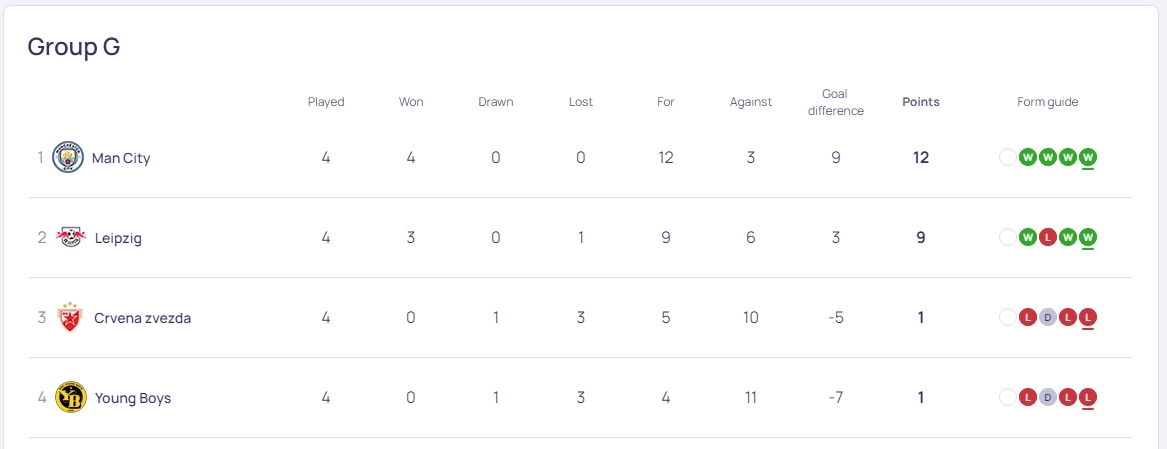Click the Points column header

coord(920,102)
